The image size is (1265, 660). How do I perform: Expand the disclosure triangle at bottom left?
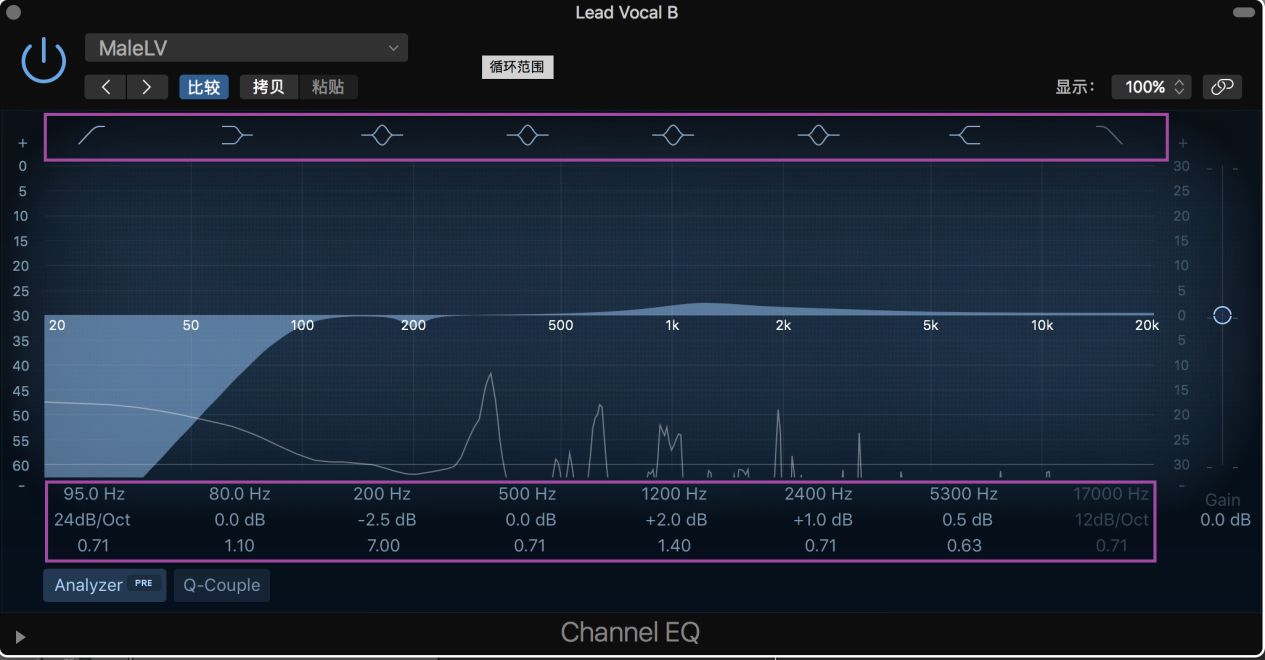20,636
